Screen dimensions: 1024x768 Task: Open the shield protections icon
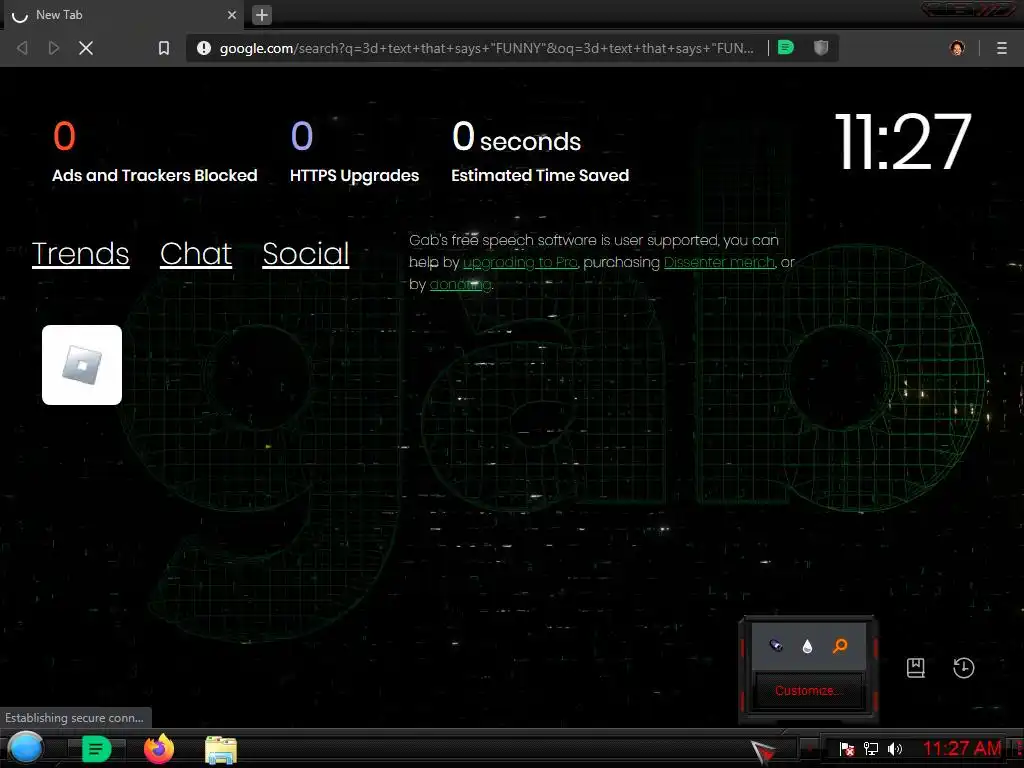point(821,47)
